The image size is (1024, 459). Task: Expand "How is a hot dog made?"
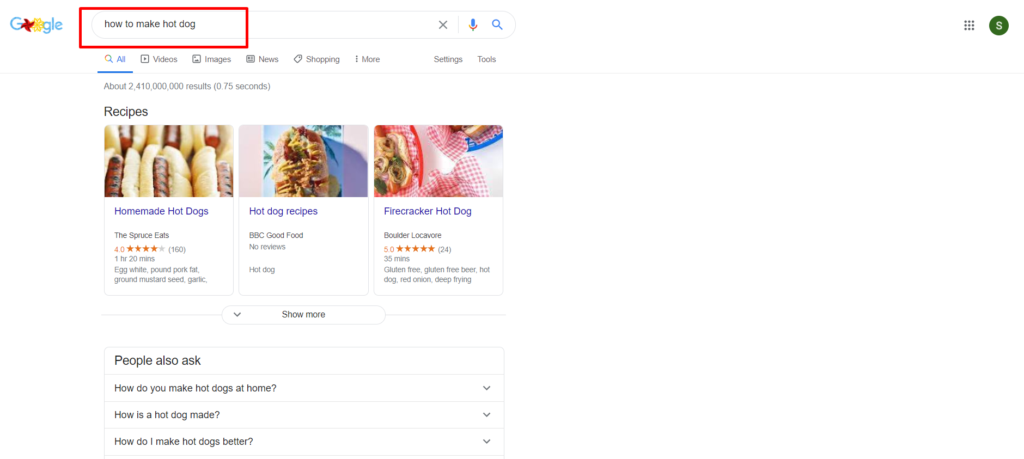coord(304,415)
